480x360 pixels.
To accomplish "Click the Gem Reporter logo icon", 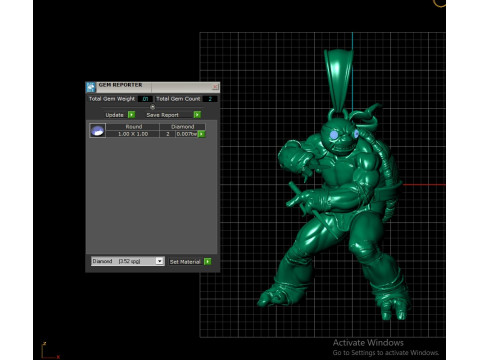I will click(x=91, y=87).
